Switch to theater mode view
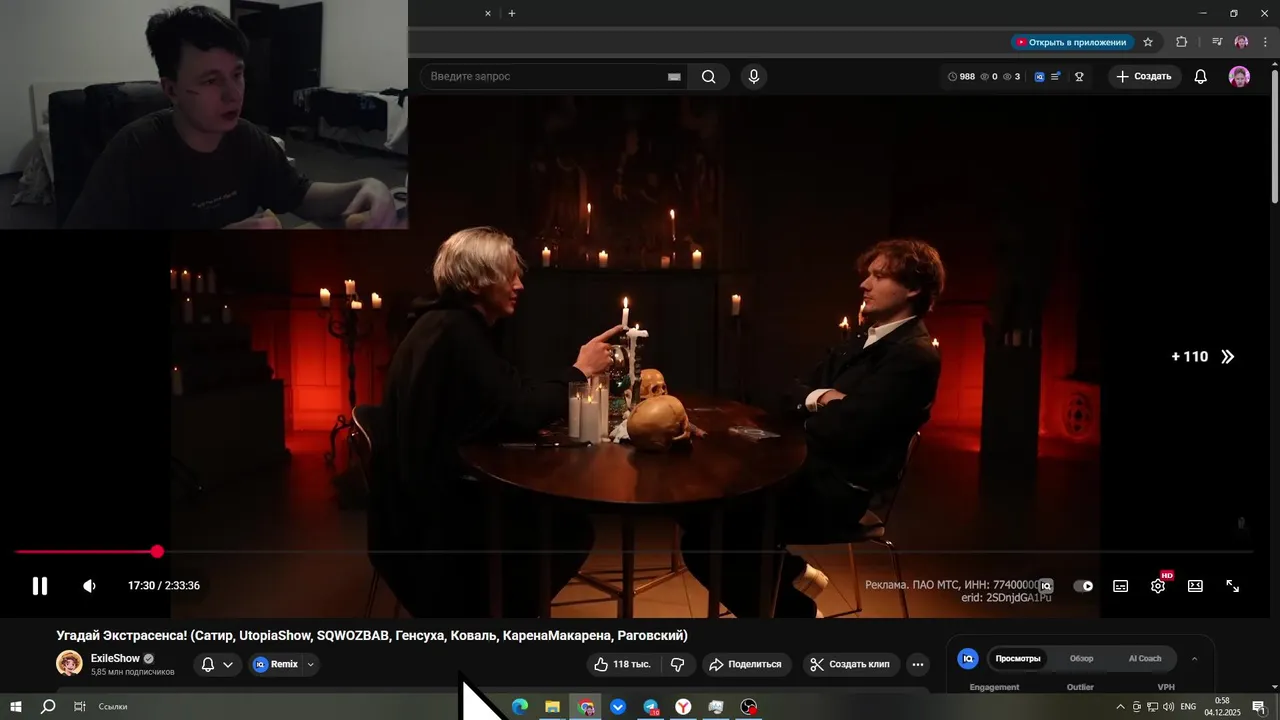 pos(1195,586)
